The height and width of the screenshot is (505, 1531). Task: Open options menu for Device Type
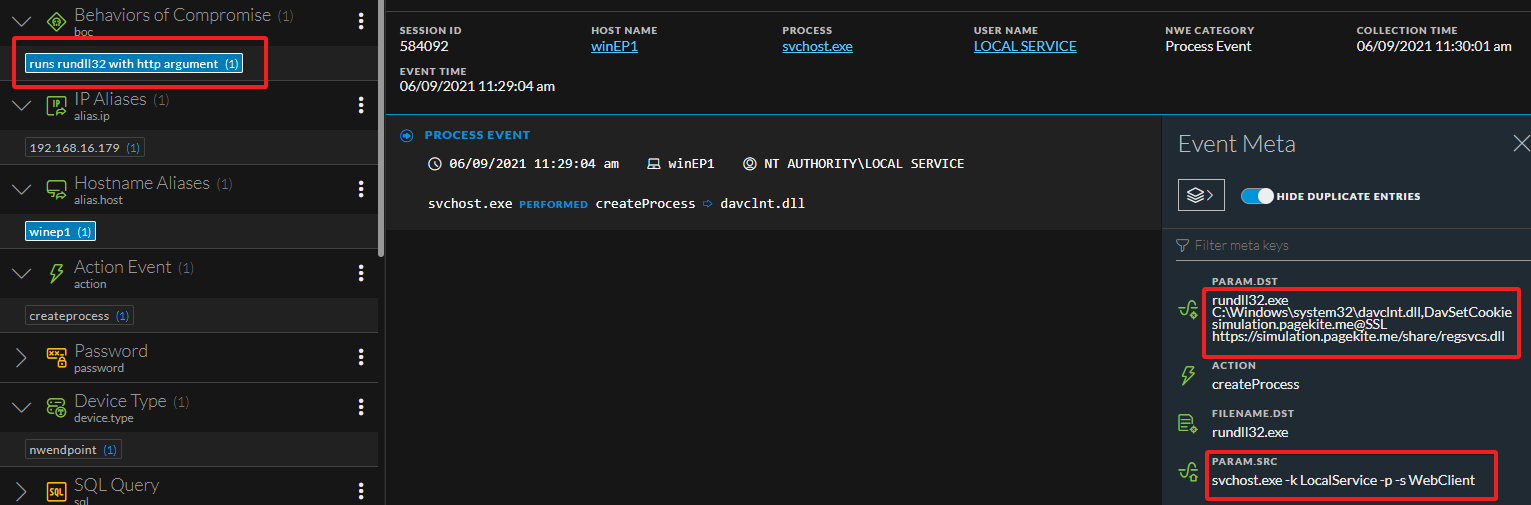[x=361, y=407]
